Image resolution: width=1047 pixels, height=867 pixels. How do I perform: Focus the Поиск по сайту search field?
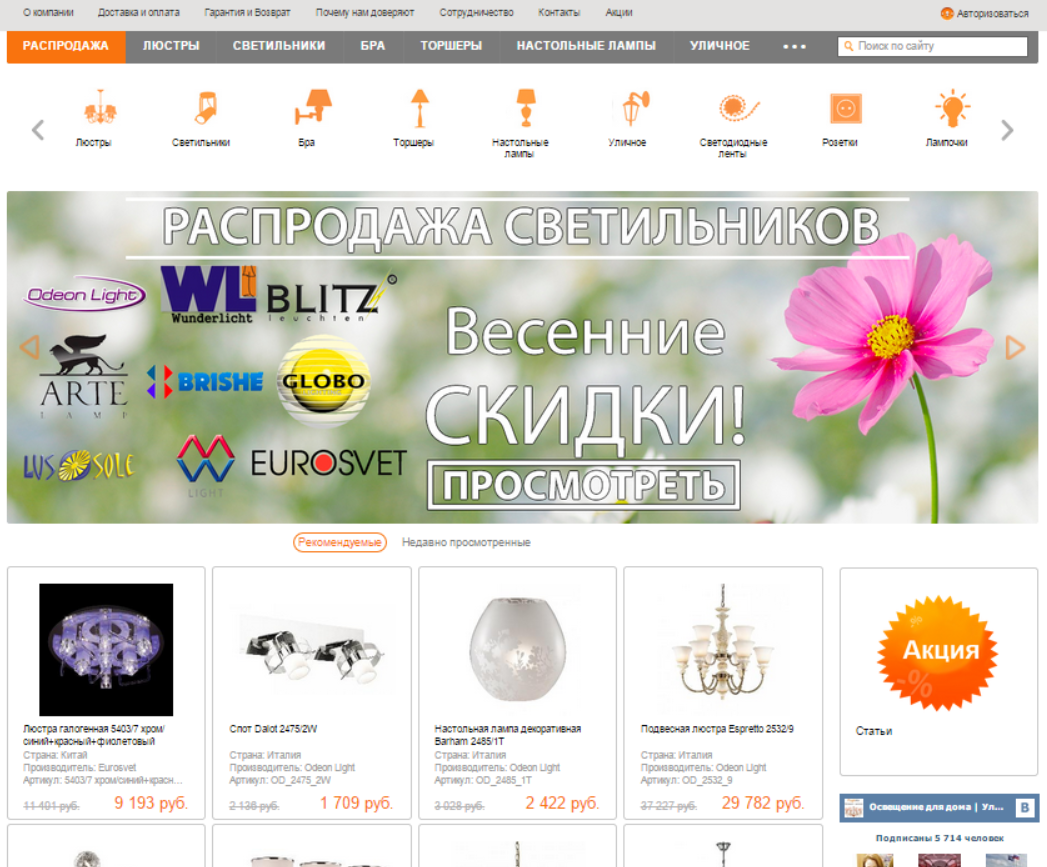coord(933,46)
